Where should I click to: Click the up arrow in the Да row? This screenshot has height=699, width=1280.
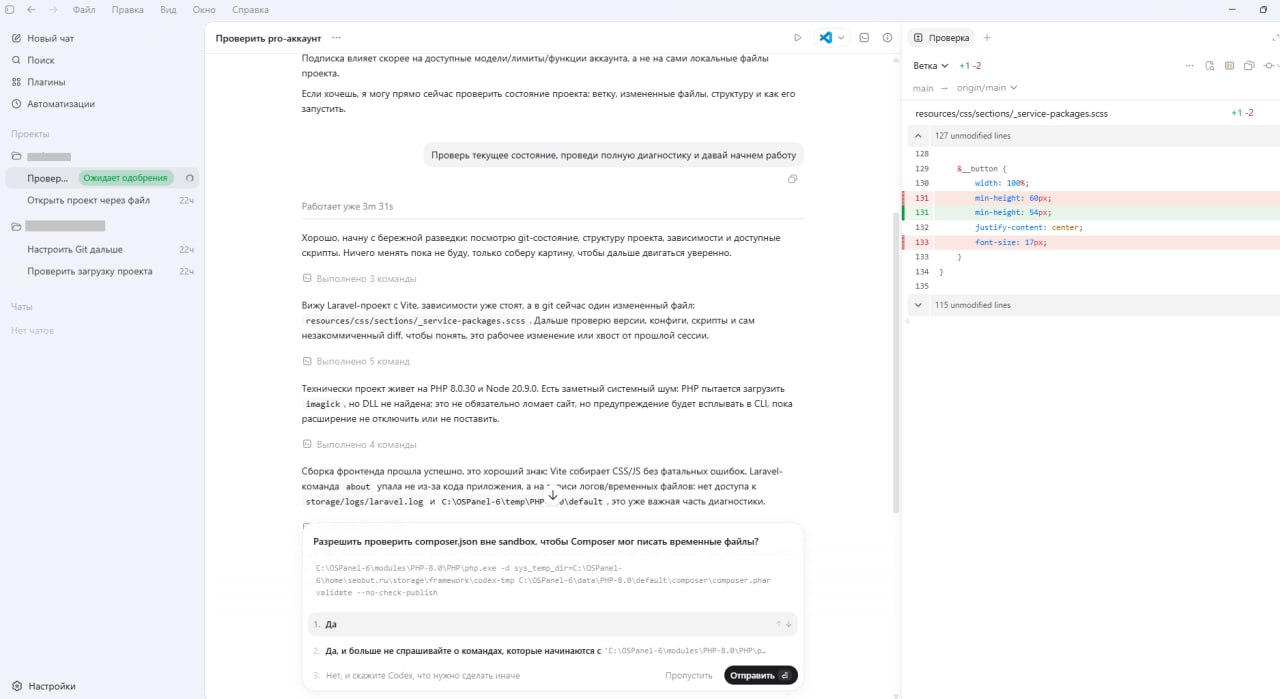point(778,624)
